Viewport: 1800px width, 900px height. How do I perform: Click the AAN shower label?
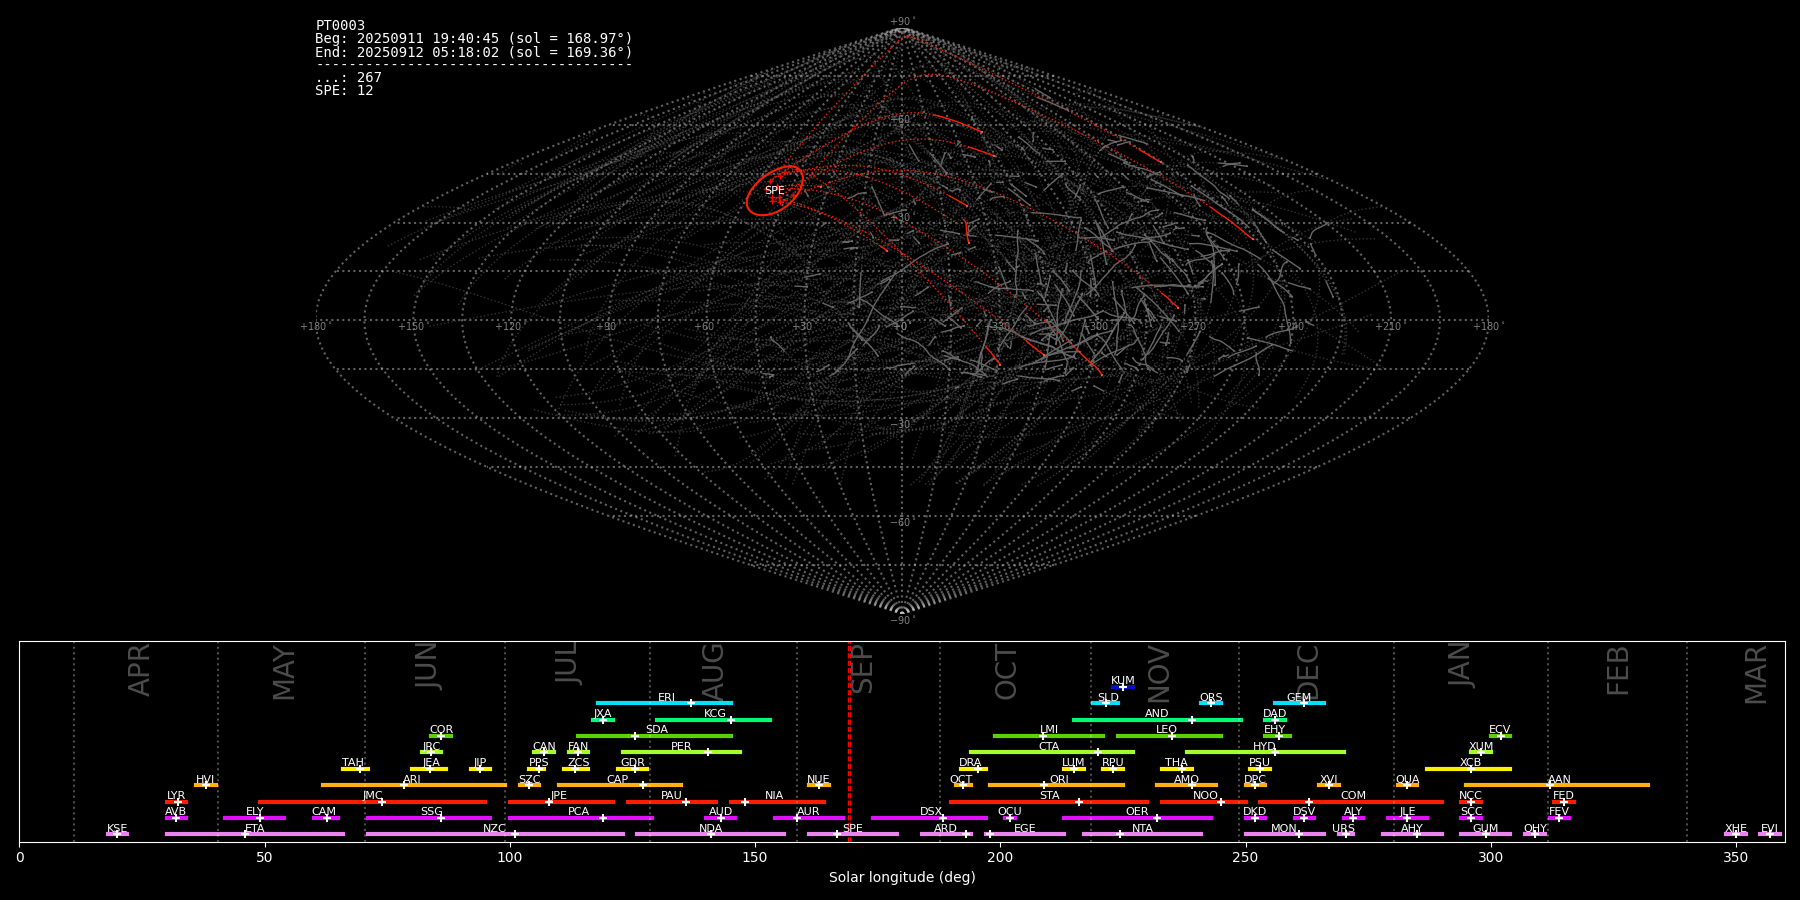point(1559,779)
